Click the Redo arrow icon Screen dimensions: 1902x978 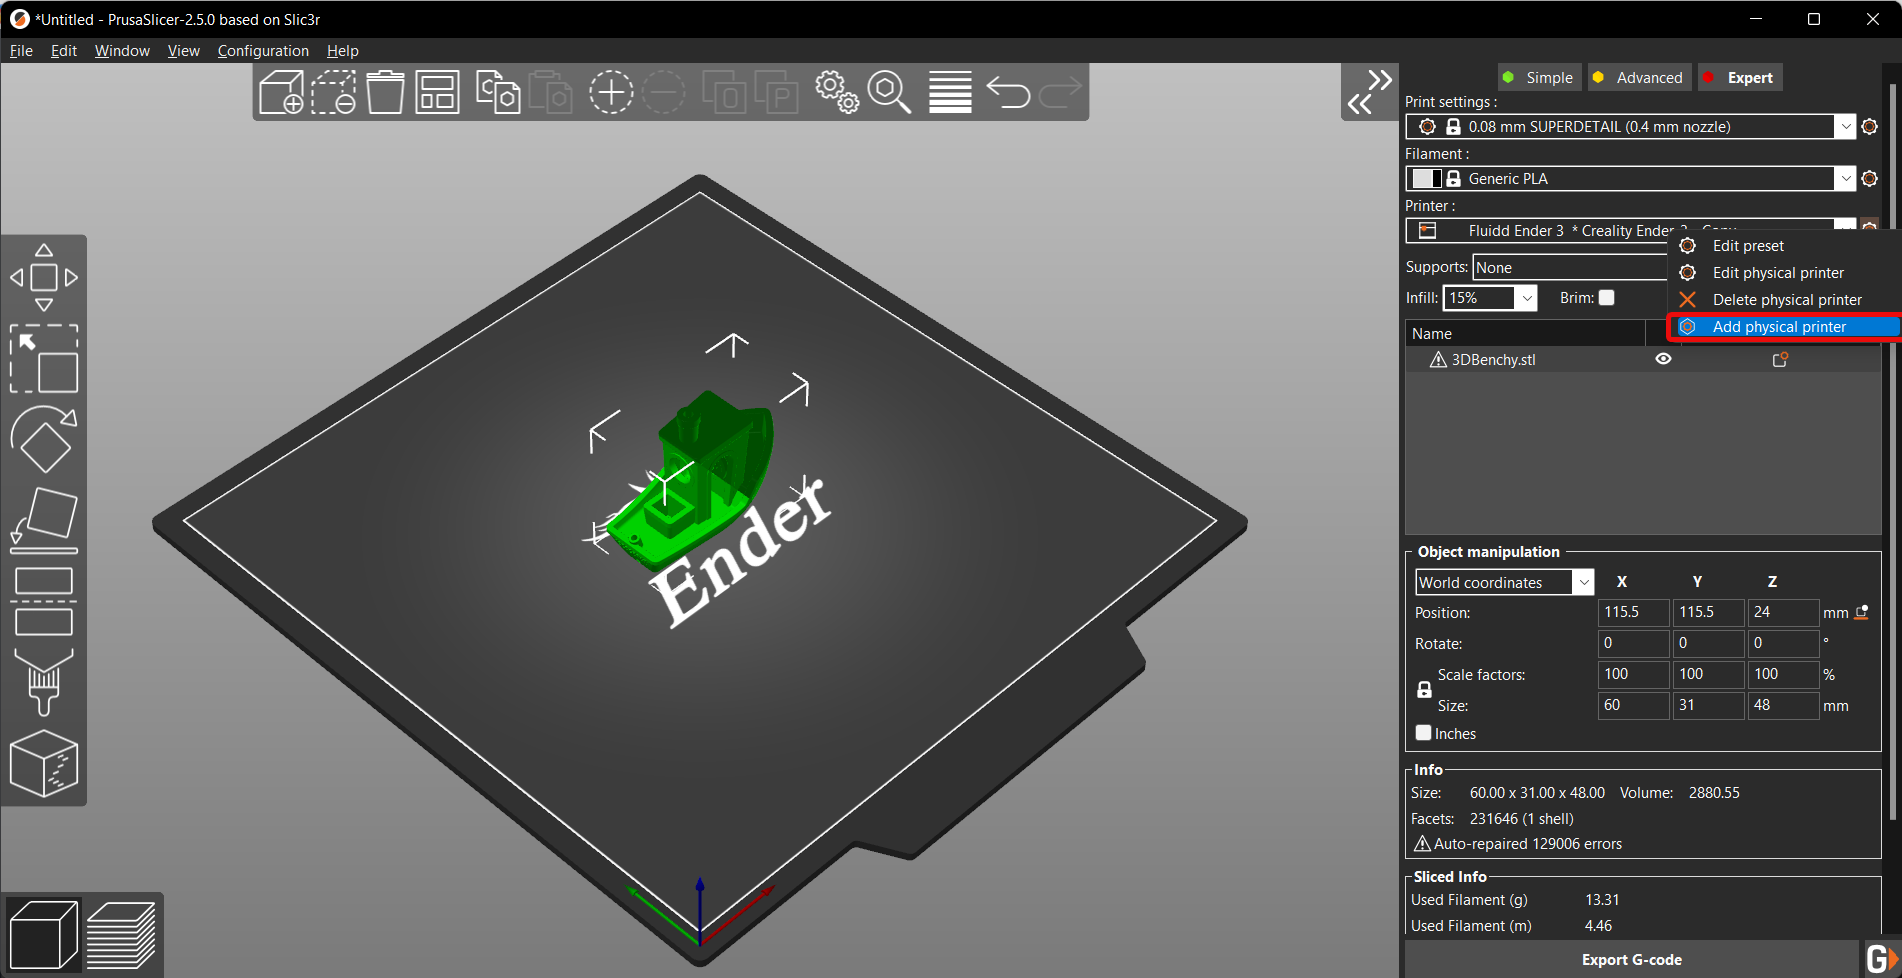point(1060,92)
